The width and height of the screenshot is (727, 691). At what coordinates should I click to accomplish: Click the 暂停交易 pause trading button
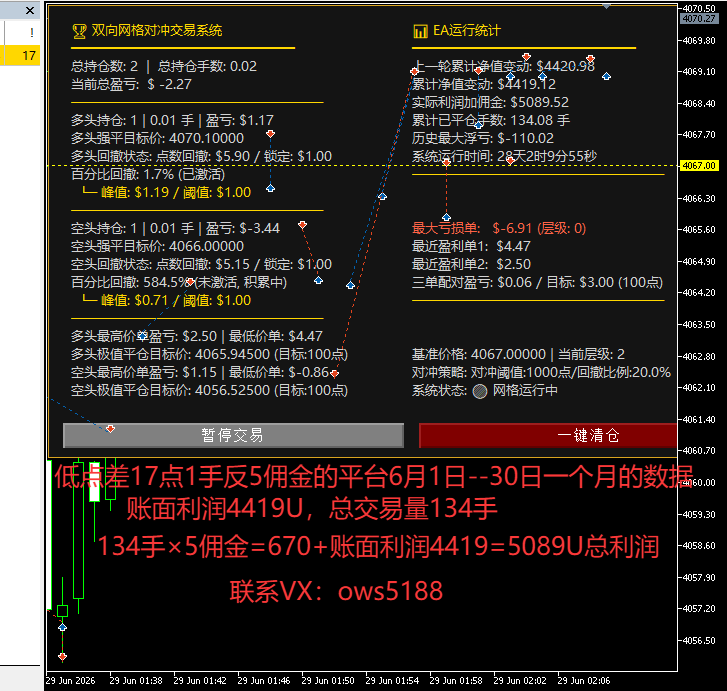coord(233,435)
